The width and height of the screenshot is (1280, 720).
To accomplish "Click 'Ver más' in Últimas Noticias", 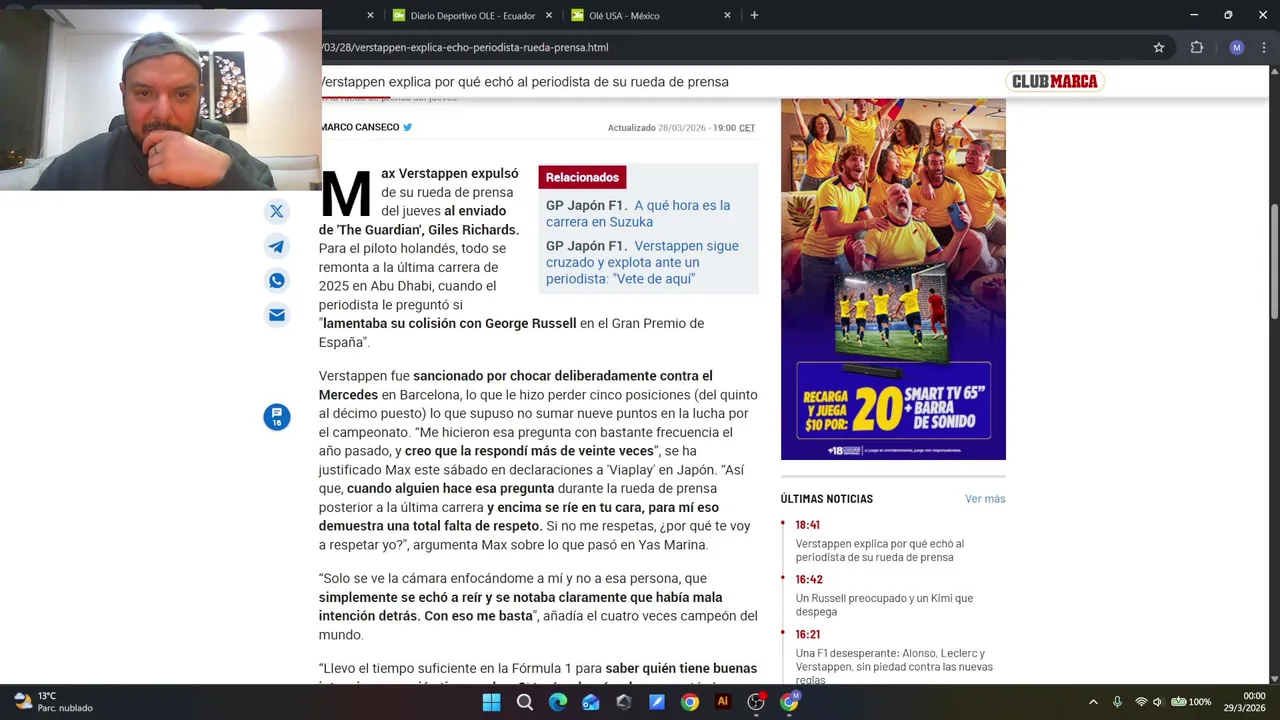I will pos(985,498).
